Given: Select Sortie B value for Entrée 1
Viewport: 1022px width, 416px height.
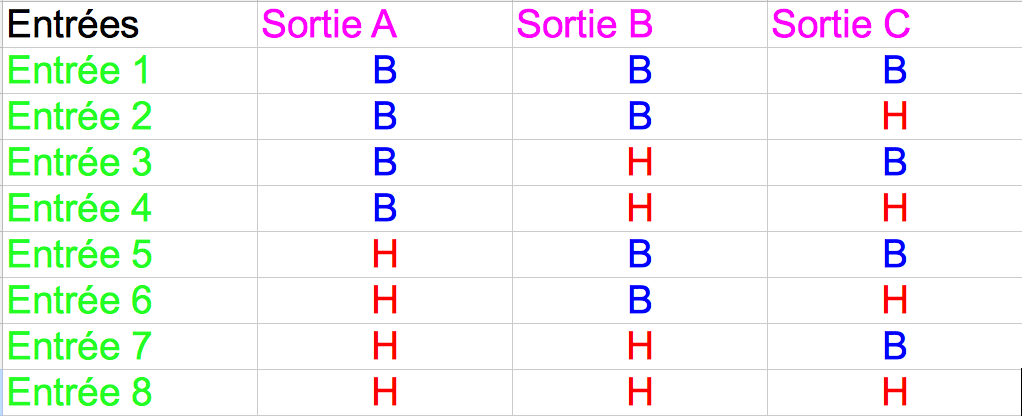Looking at the screenshot, I should coord(640,71).
